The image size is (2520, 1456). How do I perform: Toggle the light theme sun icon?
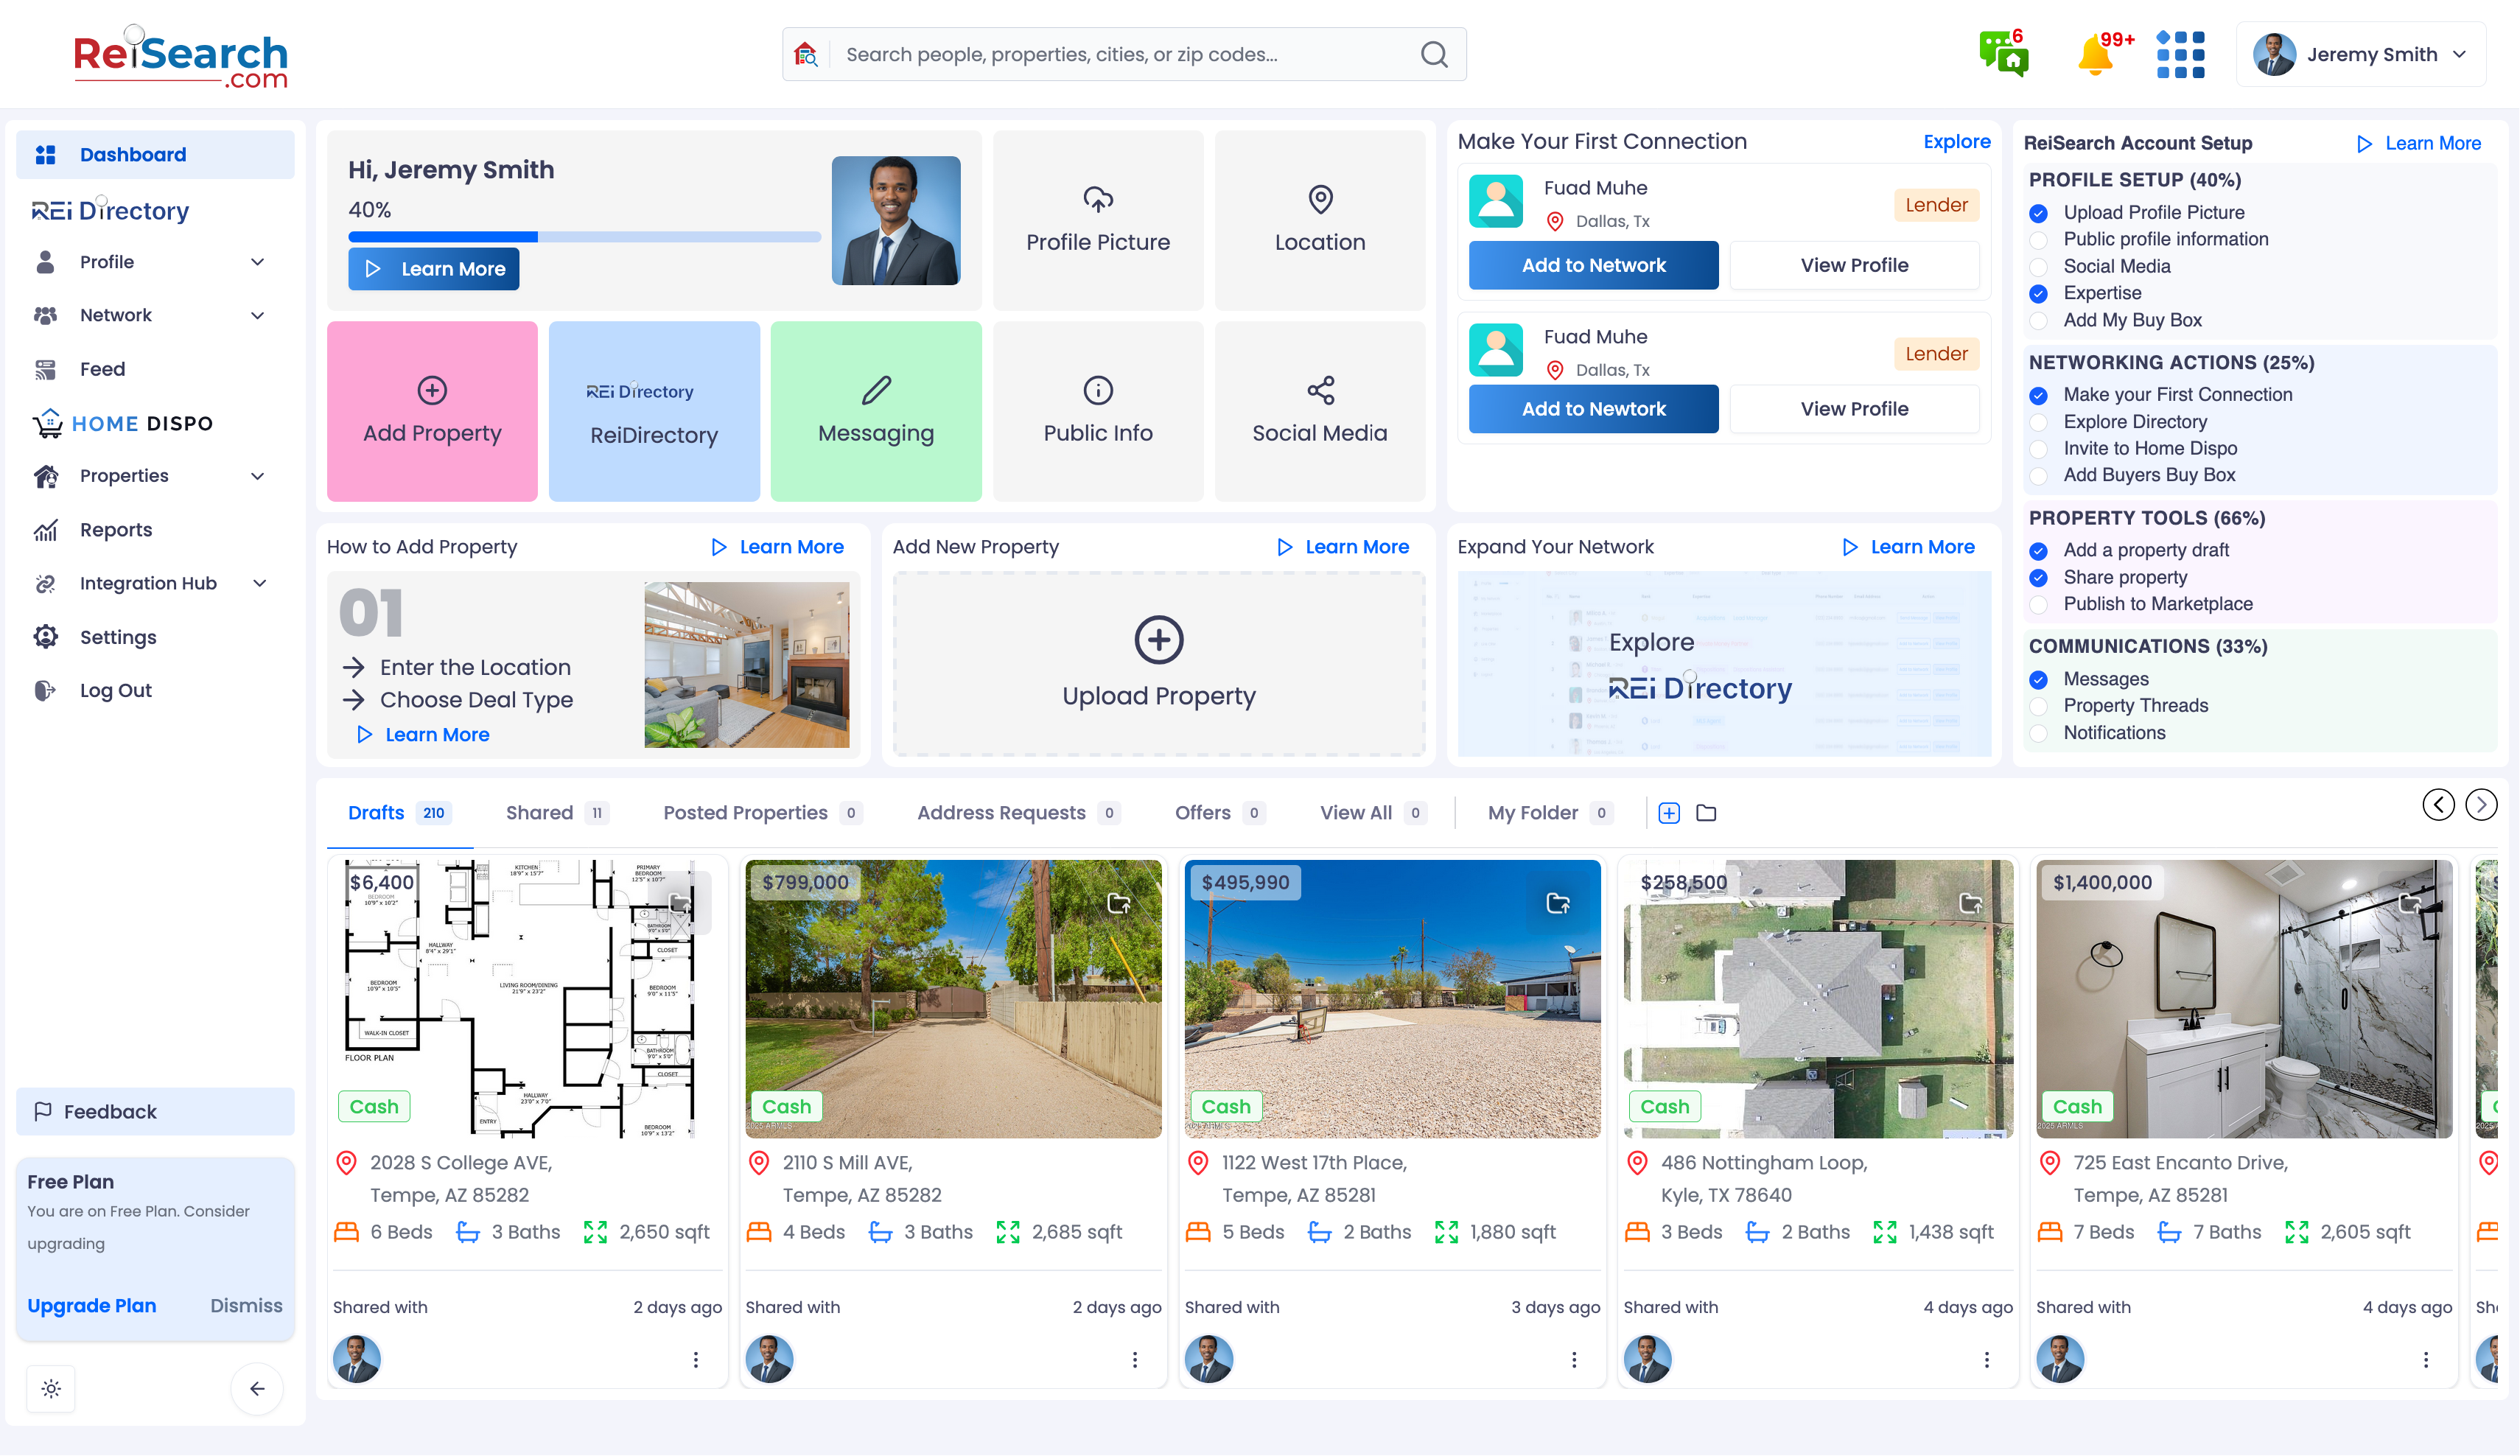tap(51, 1388)
